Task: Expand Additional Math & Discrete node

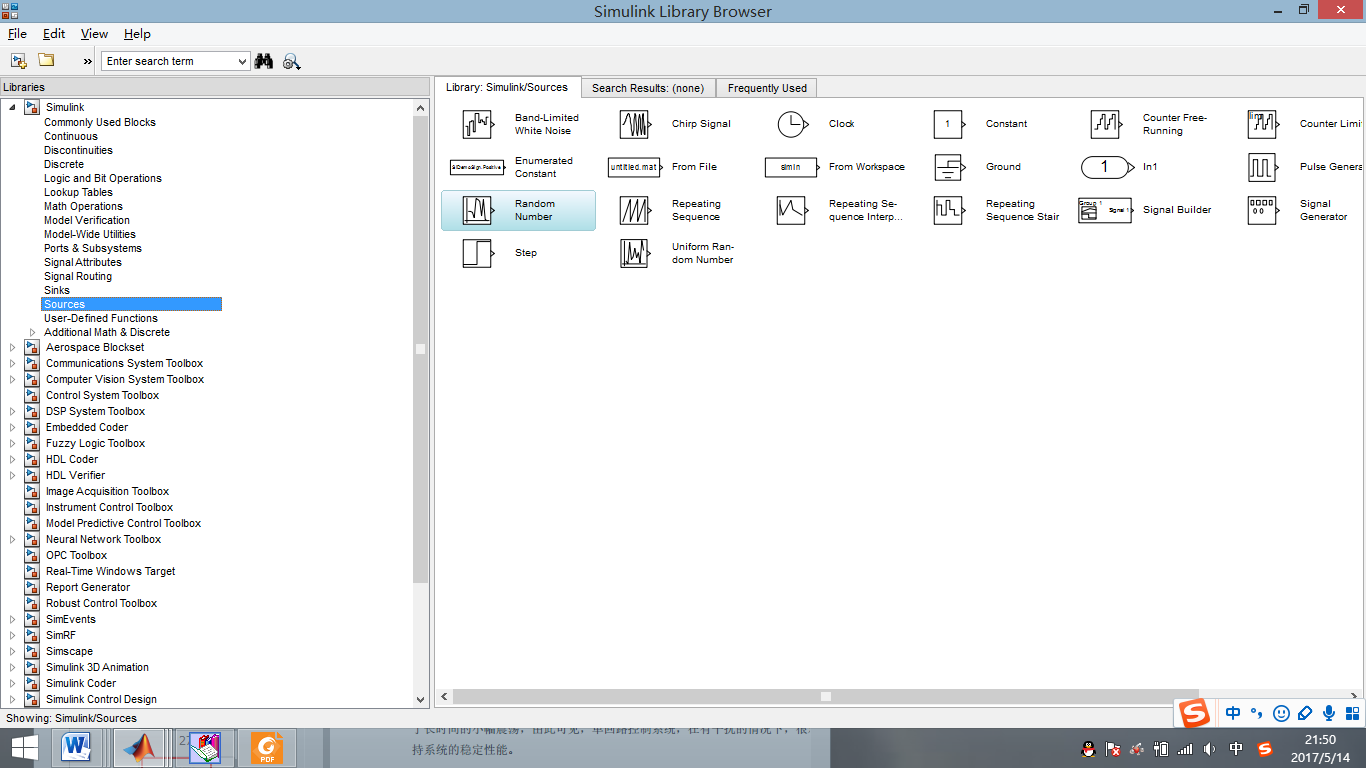Action: pyautogui.click(x=32, y=332)
